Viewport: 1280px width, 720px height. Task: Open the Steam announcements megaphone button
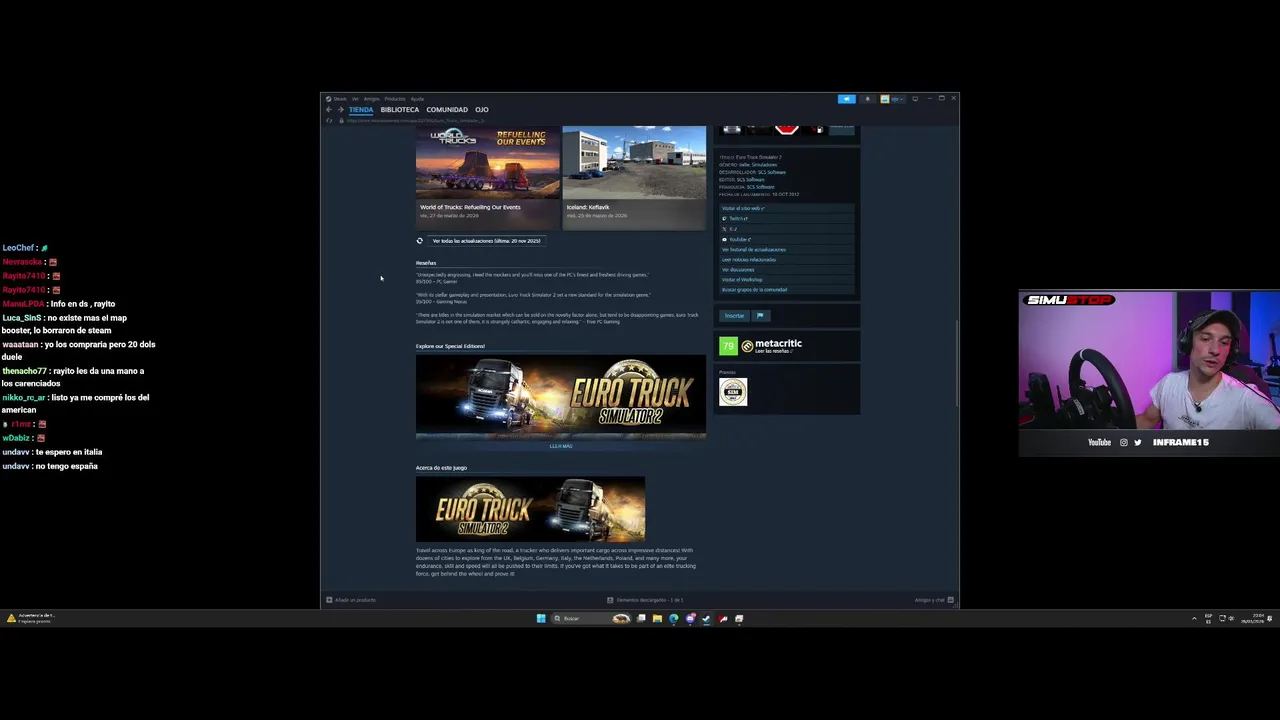pos(846,99)
